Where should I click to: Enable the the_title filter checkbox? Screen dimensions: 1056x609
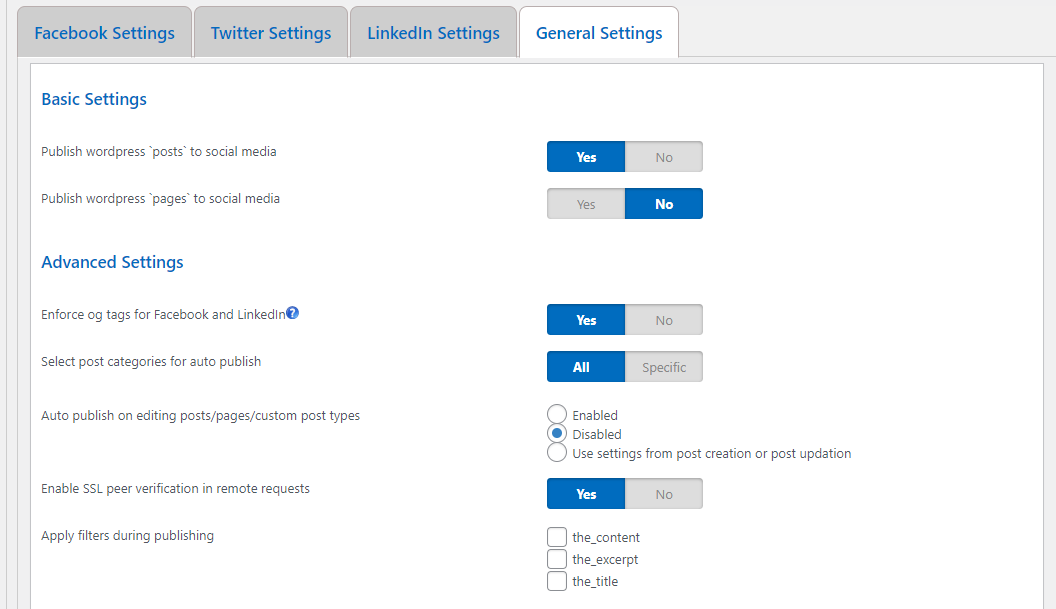557,581
